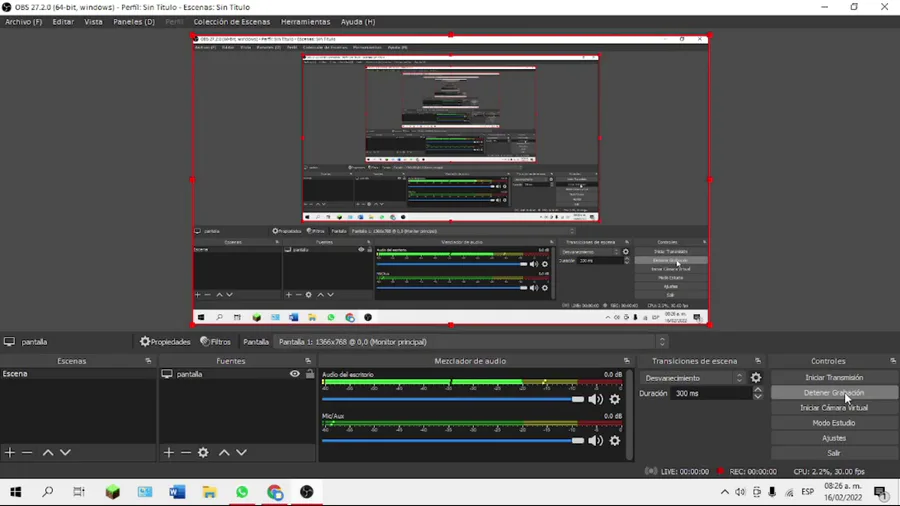This screenshot has width=900, height=506.
Task: Click the preview canvas screen capture
Action: 451,180
